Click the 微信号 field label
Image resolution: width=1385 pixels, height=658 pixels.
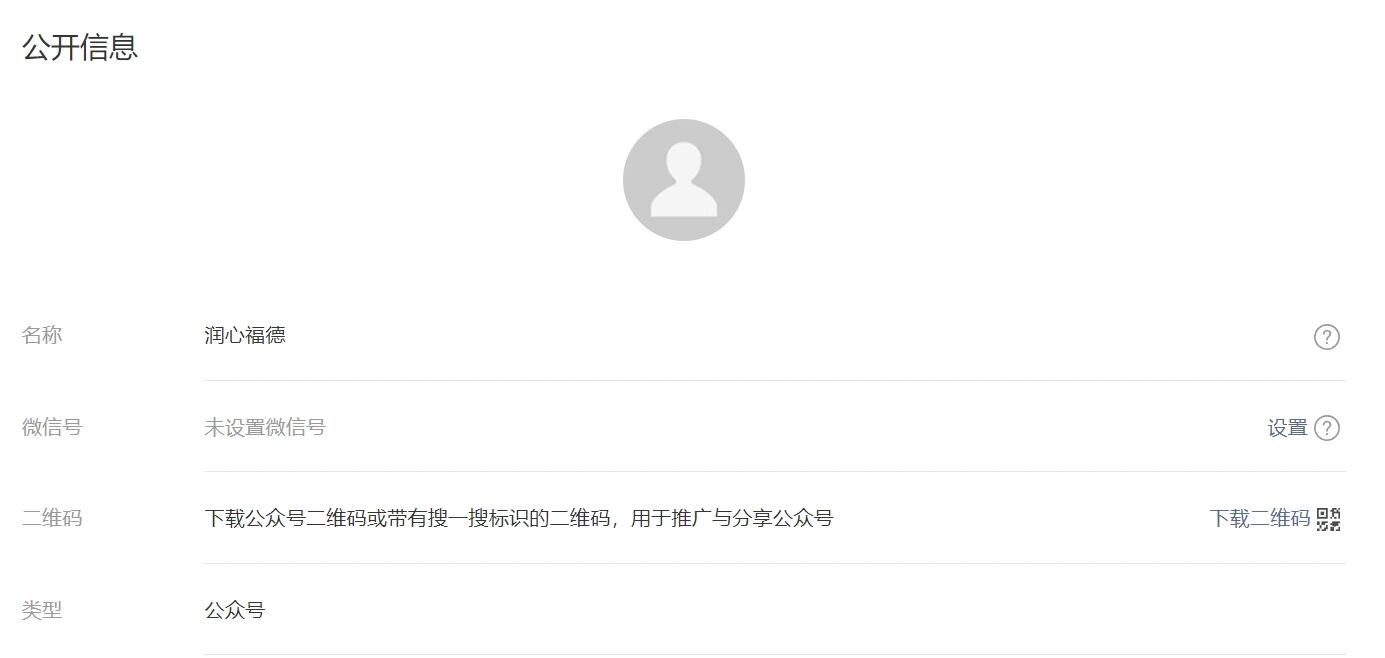[52, 428]
